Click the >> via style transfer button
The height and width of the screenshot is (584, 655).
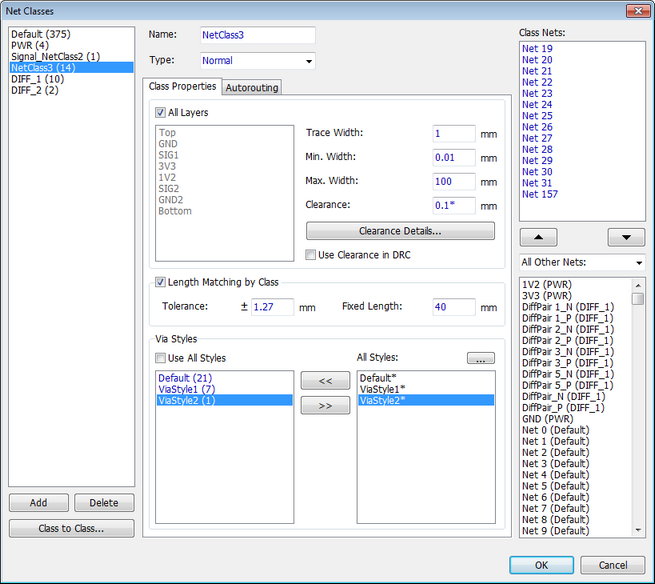325,405
